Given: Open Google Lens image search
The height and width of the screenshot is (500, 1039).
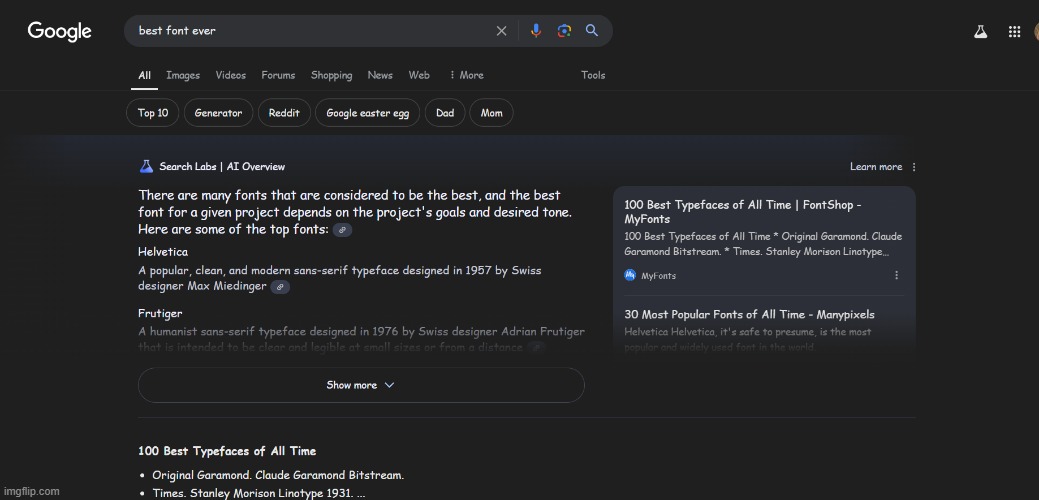Looking at the screenshot, I should click(x=564, y=31).
